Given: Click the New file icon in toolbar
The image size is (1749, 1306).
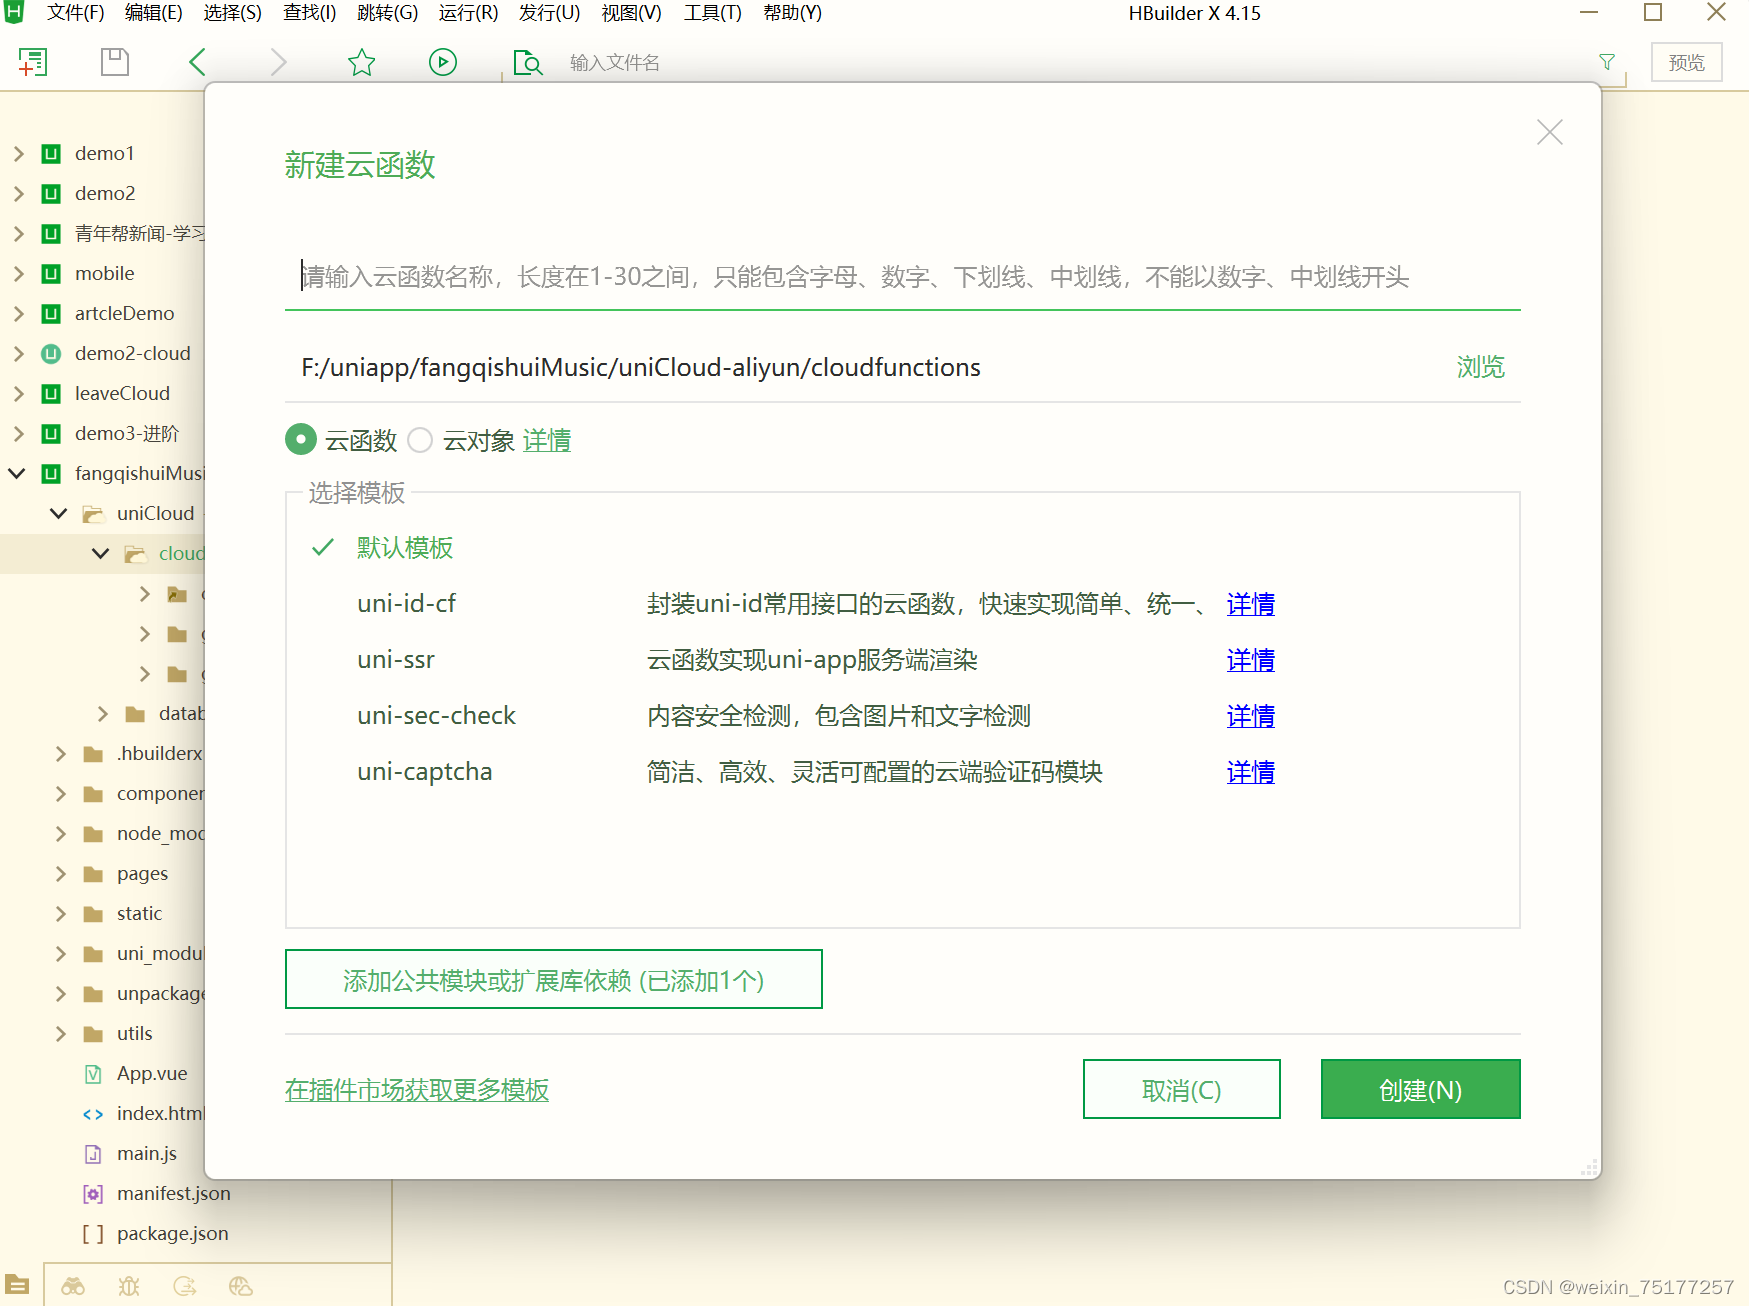Looking at the screenshot, I should [33, 61].
